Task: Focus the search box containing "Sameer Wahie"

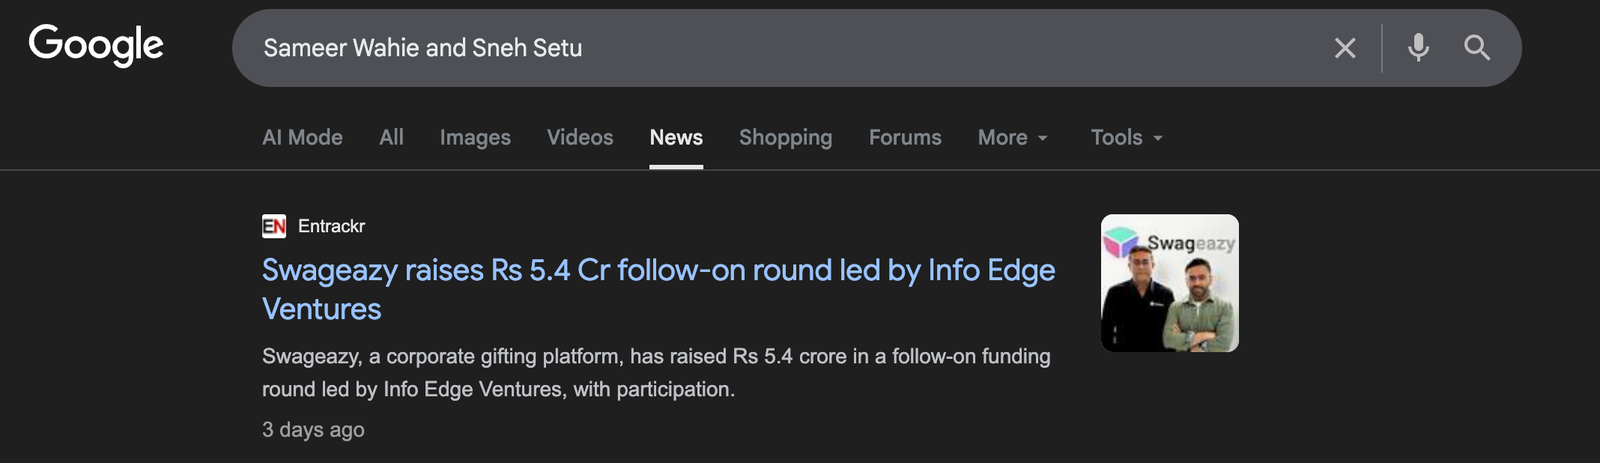Action: tap(780, 48)
